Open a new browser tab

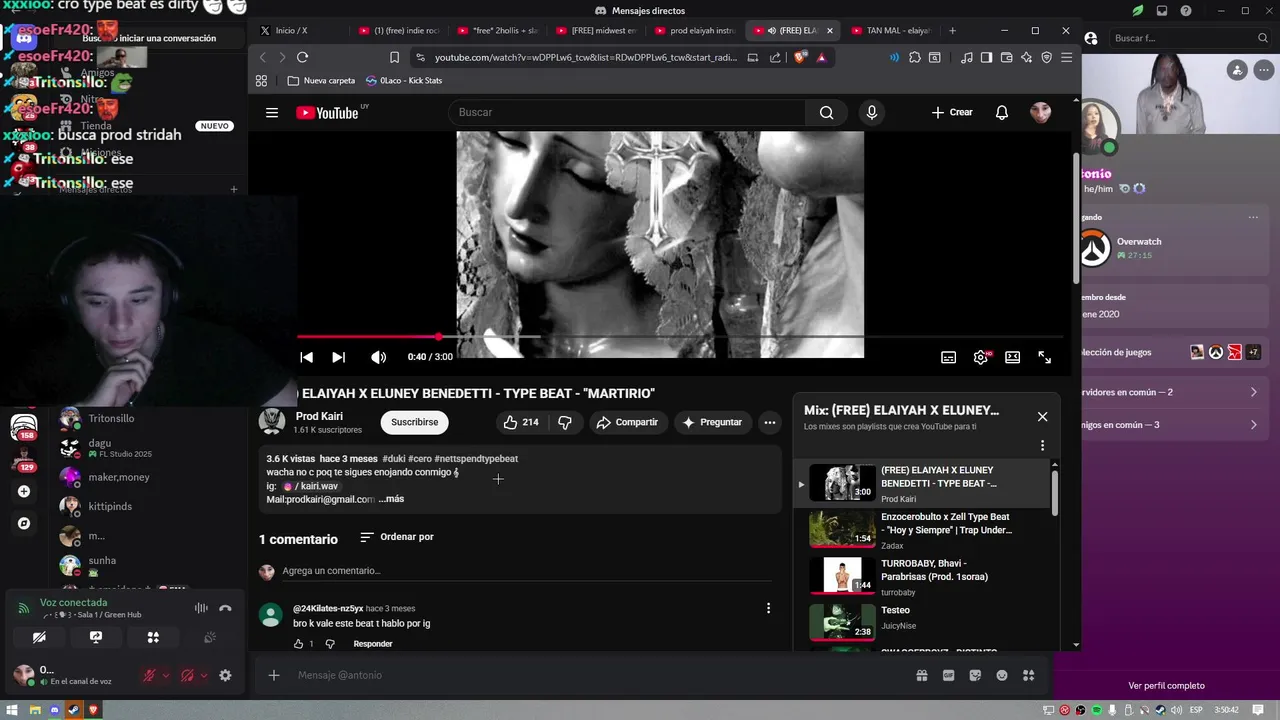click(x=952, y=31)
